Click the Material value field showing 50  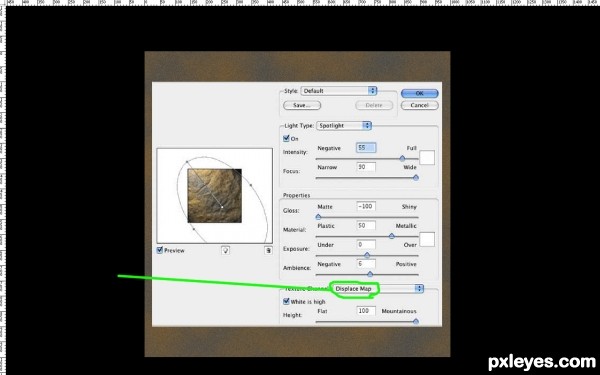click(366, 225)
